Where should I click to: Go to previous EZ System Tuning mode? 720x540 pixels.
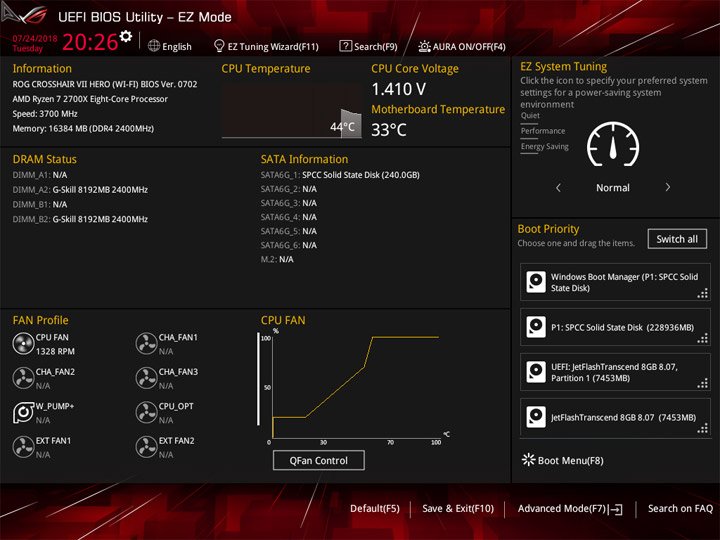[x=558, y=187]
